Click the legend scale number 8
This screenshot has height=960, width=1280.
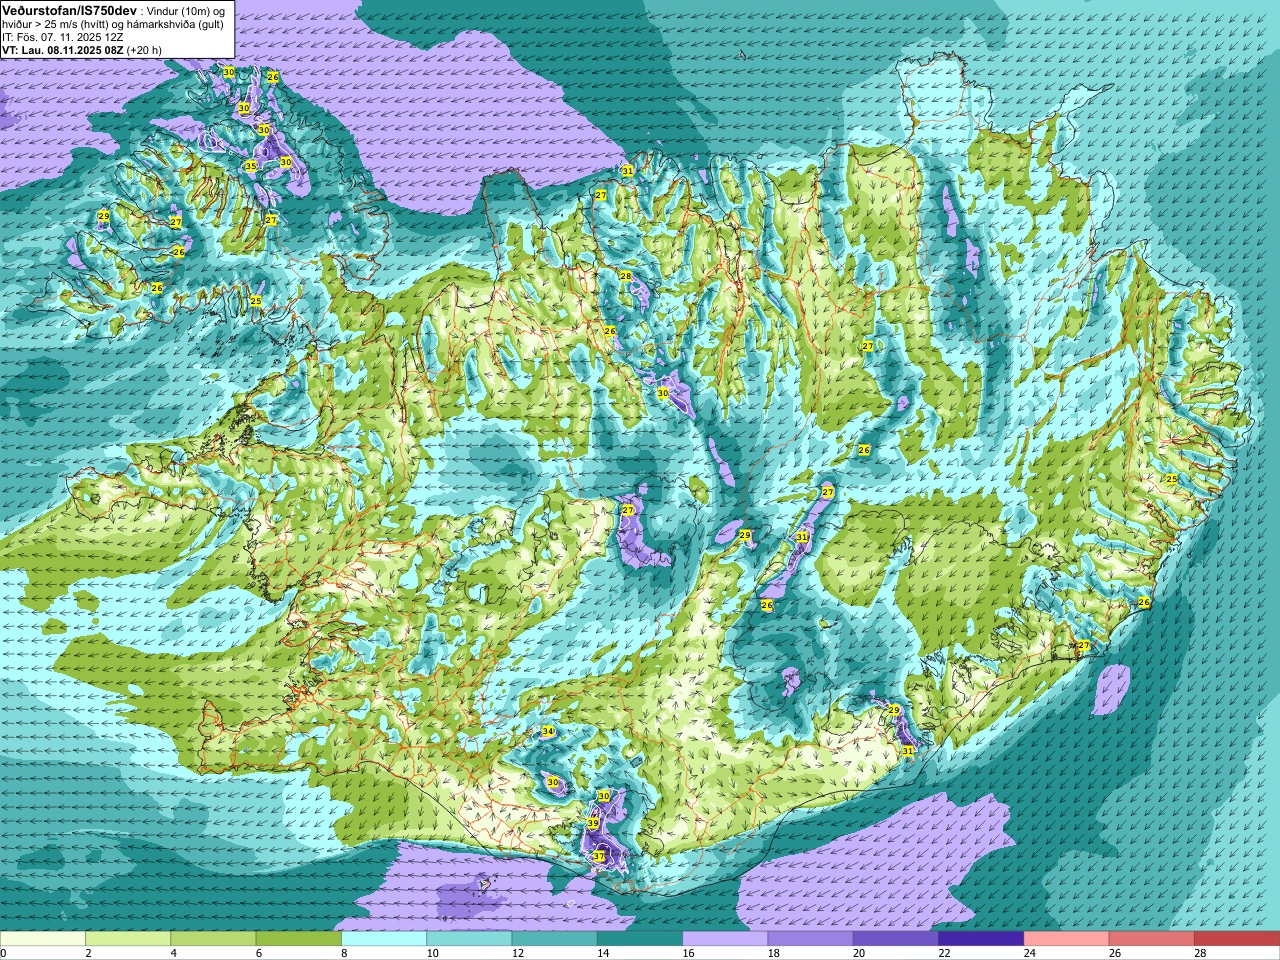coord(346,954)
